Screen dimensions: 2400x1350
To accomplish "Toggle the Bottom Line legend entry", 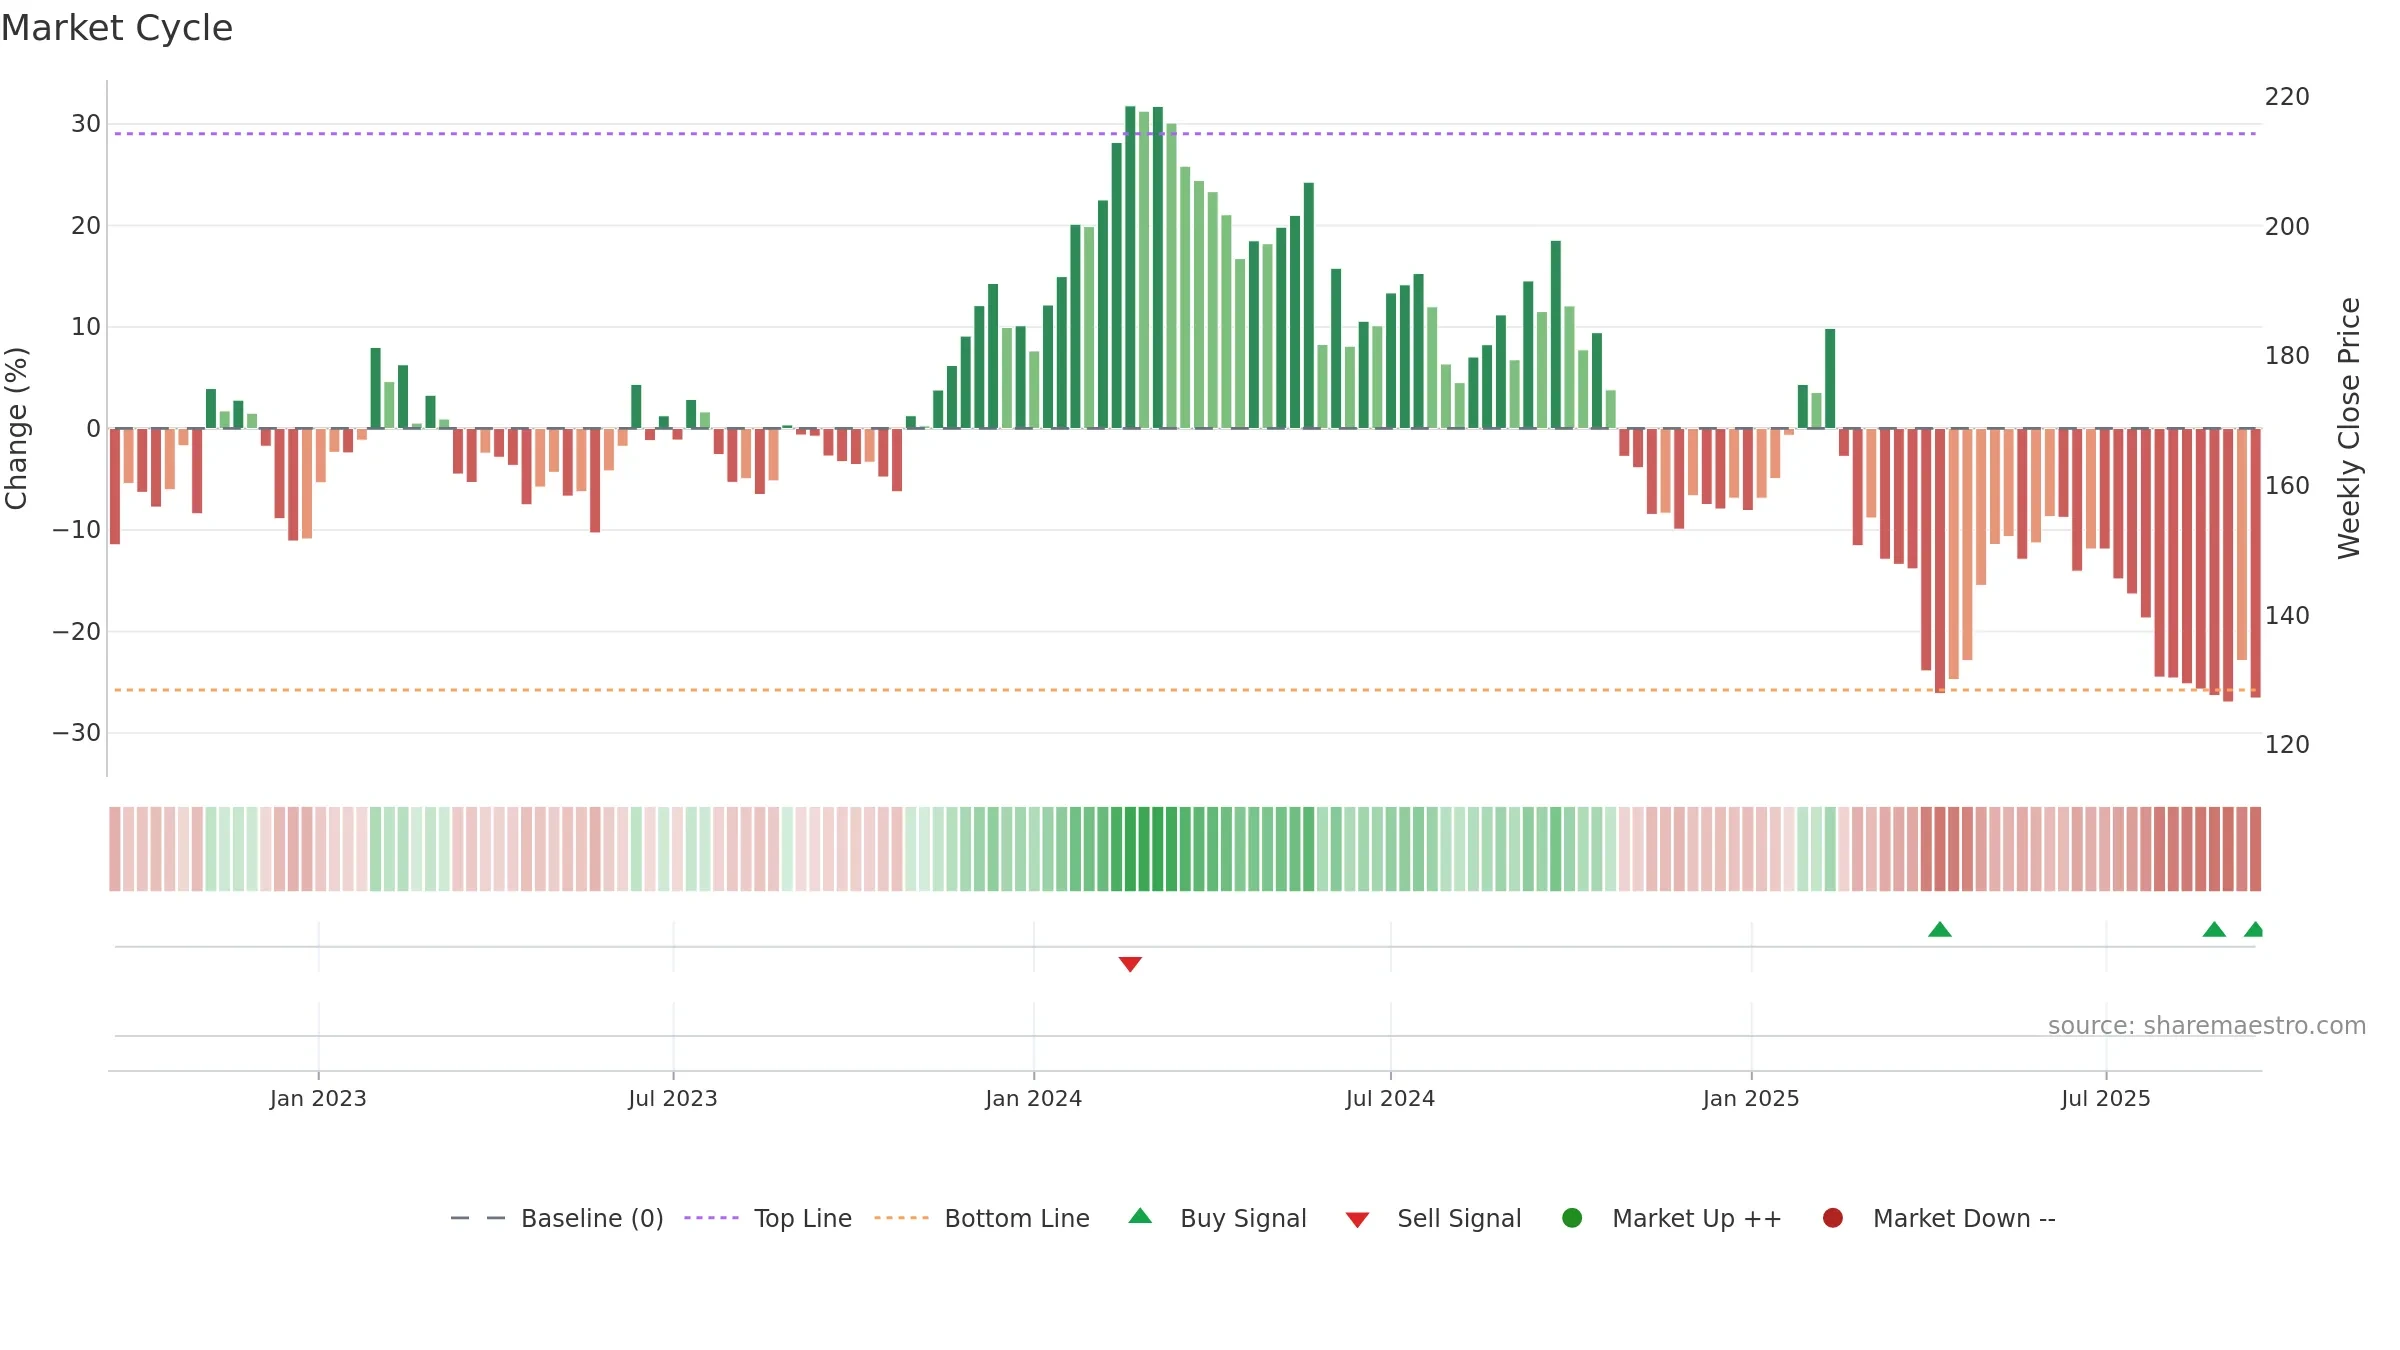I will coord(982,1218).
